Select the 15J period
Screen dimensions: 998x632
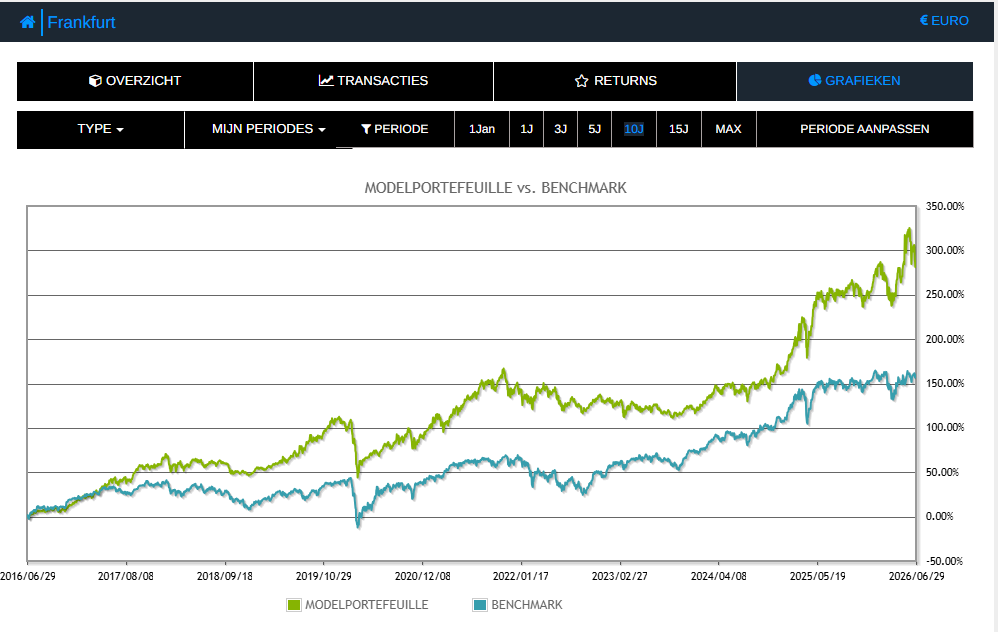coord(678,129)
